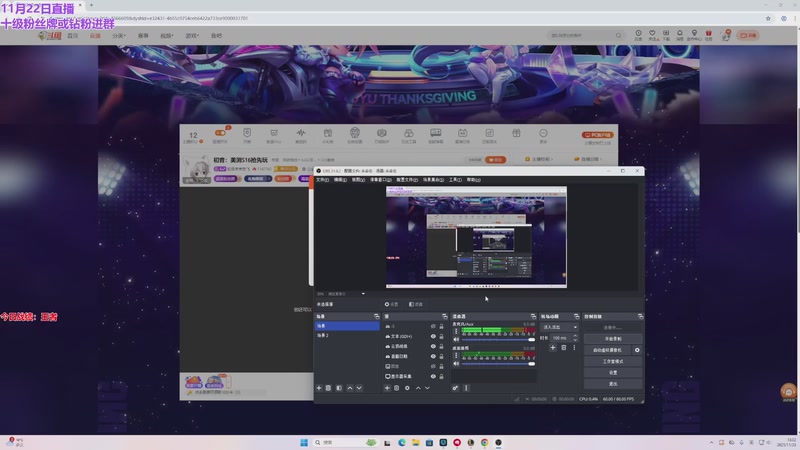Open 编辑 menu in OBS

coord(340,180)
